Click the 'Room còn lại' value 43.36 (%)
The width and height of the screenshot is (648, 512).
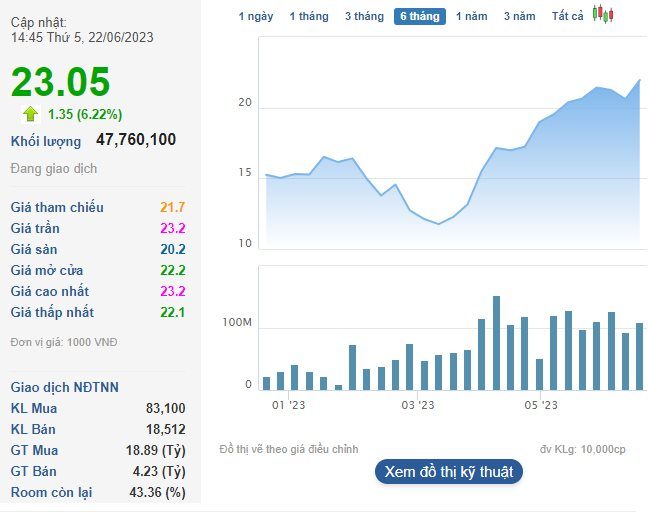pyautogui.click(x=157, y=493)
